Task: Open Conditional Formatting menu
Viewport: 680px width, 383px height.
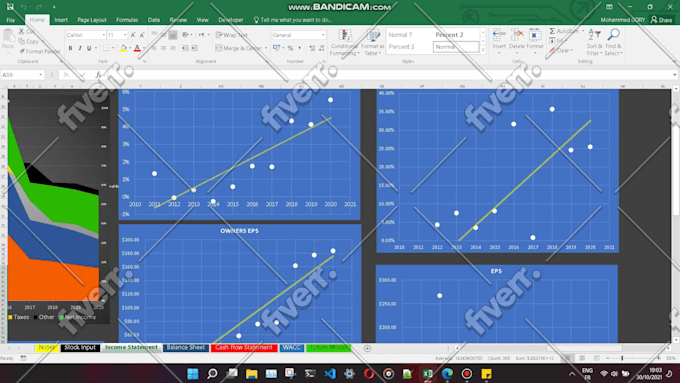Action: 345,43
